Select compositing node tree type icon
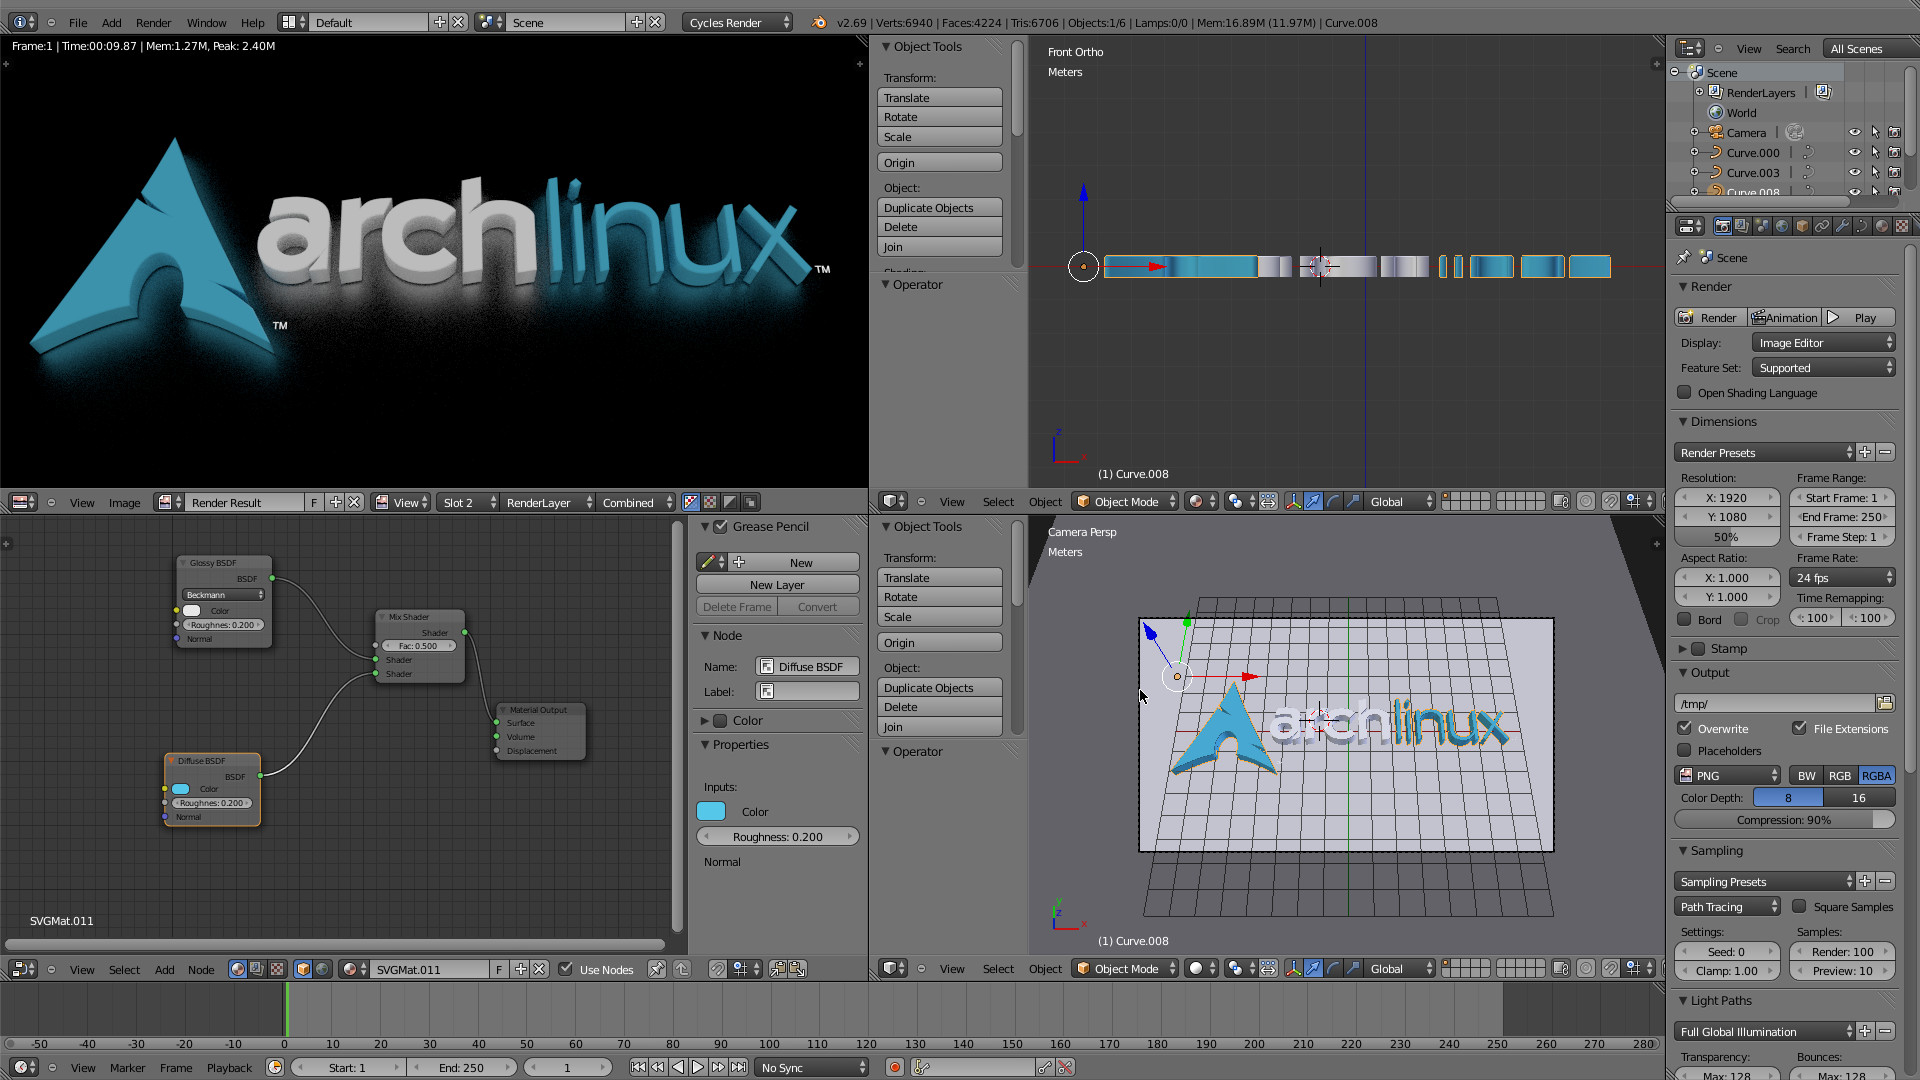Screen dimensions: 1920x1080 (x=257, y=969)
